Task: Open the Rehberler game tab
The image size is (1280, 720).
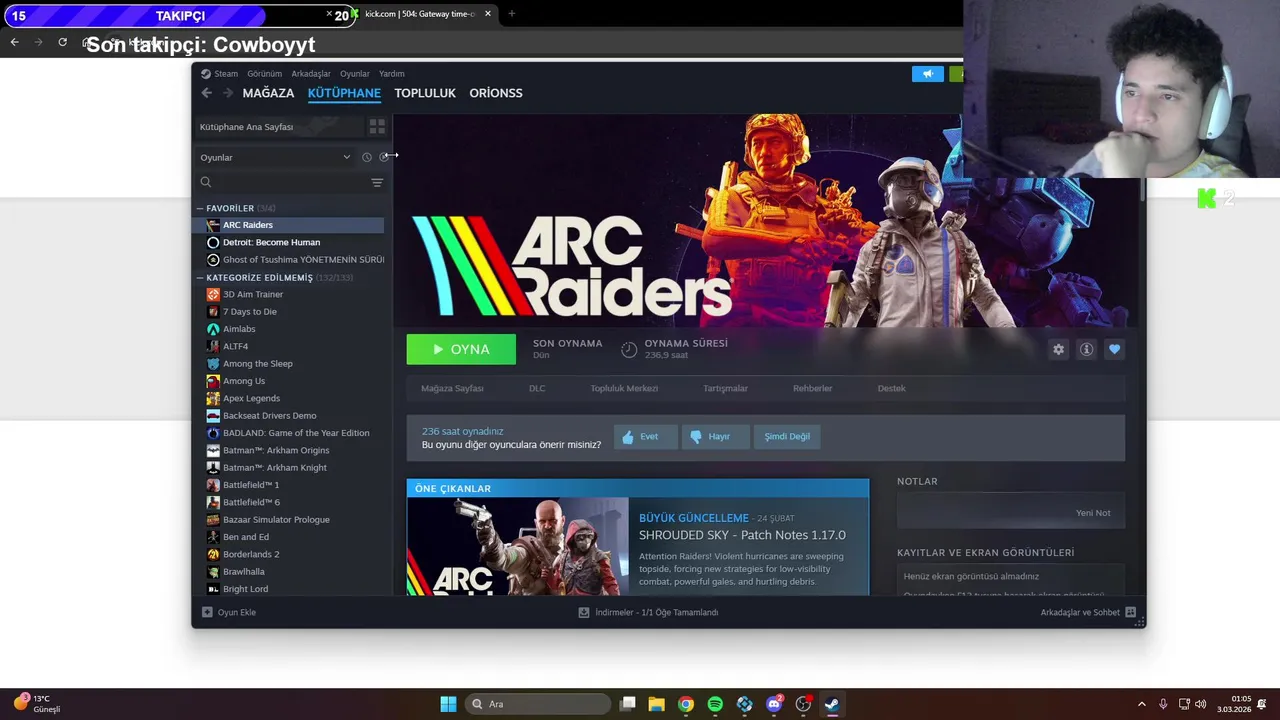Action: [812, 388]
